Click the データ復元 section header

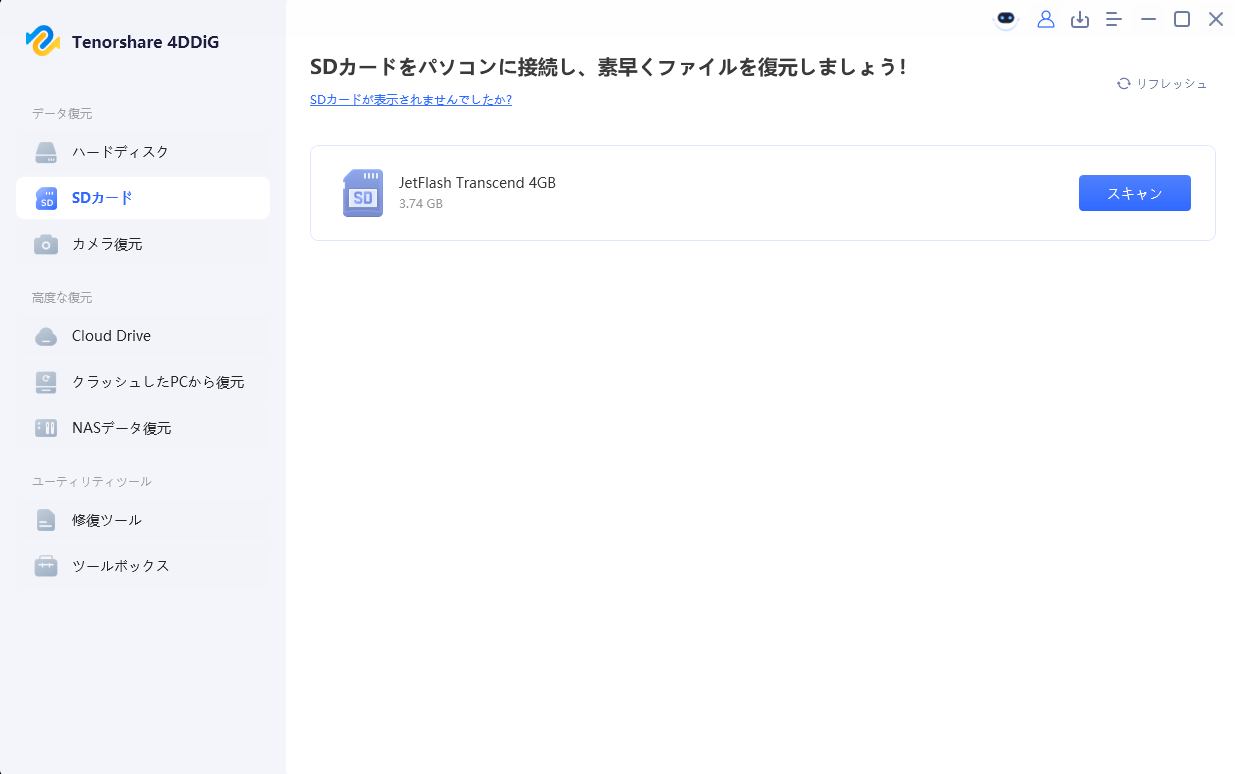[x=62, y=114]
